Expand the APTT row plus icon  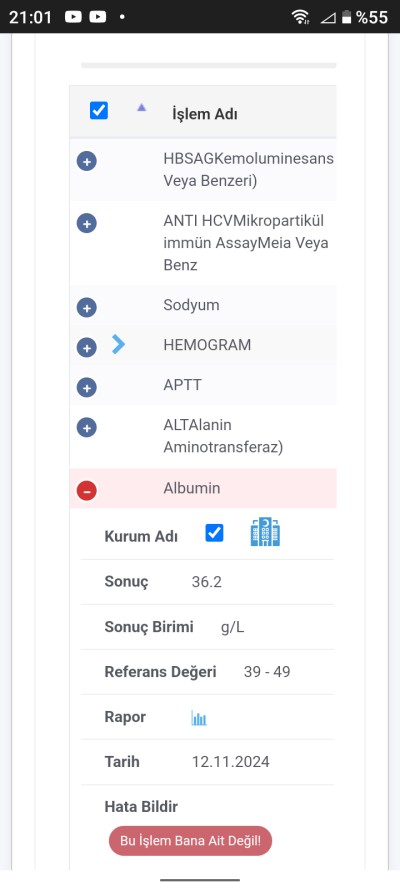(87, 388)
